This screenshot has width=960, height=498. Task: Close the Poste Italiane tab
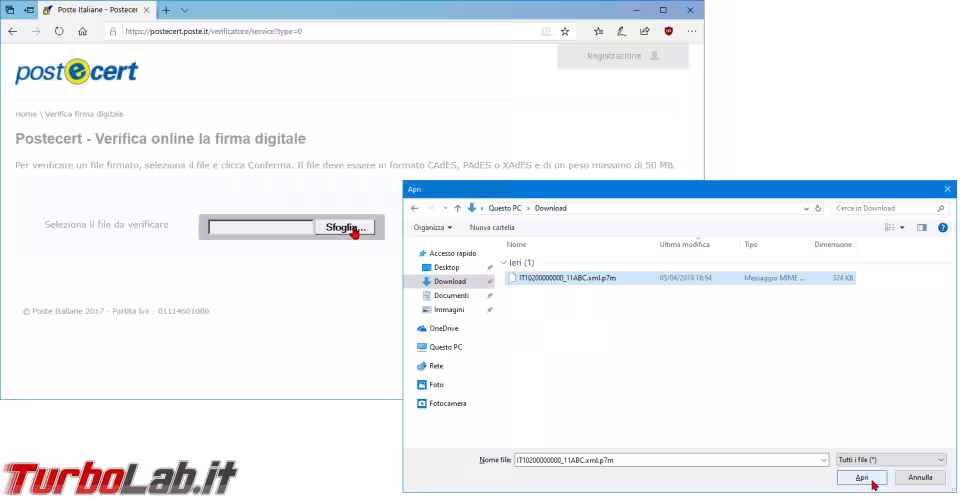coord(146,10)
